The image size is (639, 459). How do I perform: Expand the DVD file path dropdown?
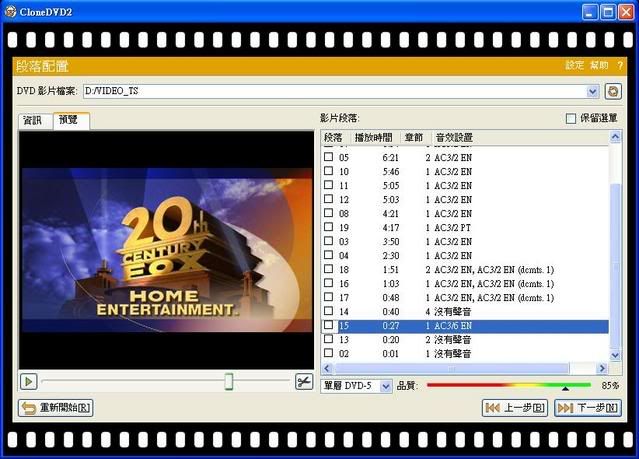coord(593,92)
